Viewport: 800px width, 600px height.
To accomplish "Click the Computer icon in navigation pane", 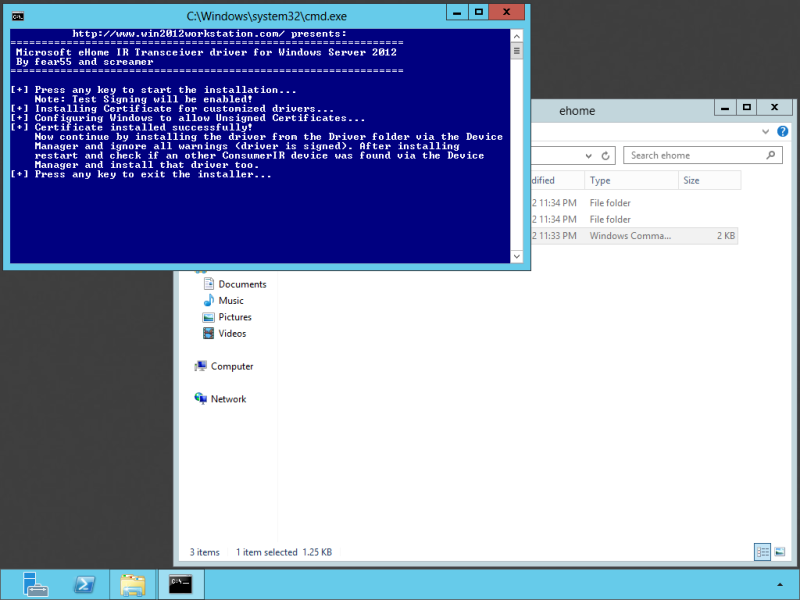I will (201, 366).
